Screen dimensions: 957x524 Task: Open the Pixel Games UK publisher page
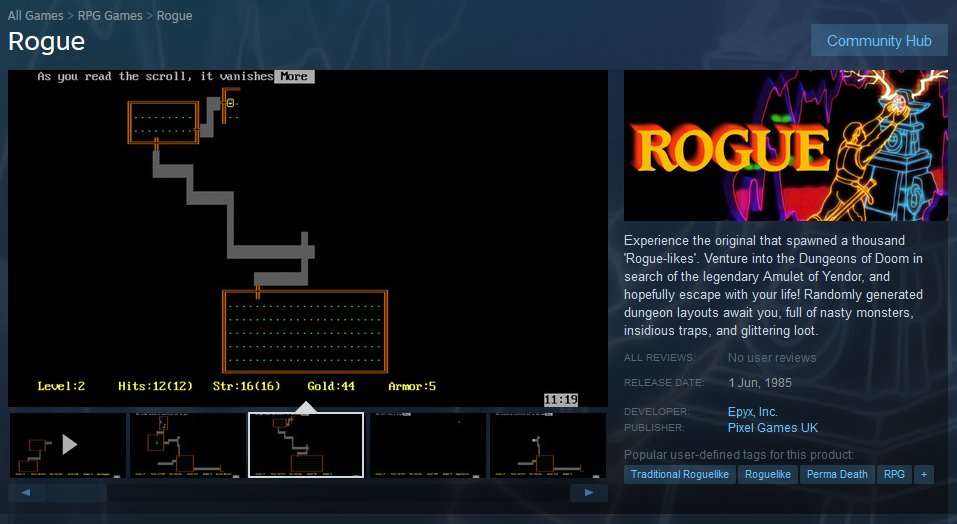(773, 428)
